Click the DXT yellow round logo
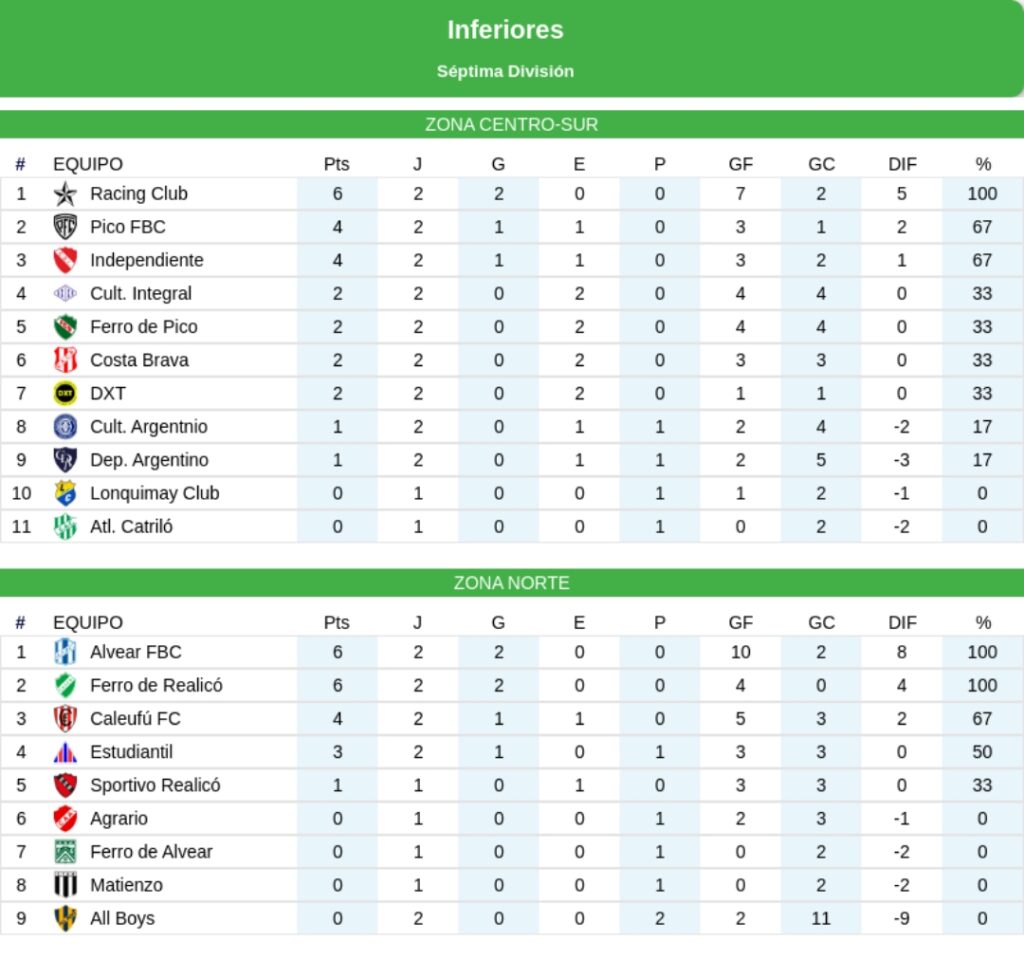1024x978 pixels. point(65,393)
